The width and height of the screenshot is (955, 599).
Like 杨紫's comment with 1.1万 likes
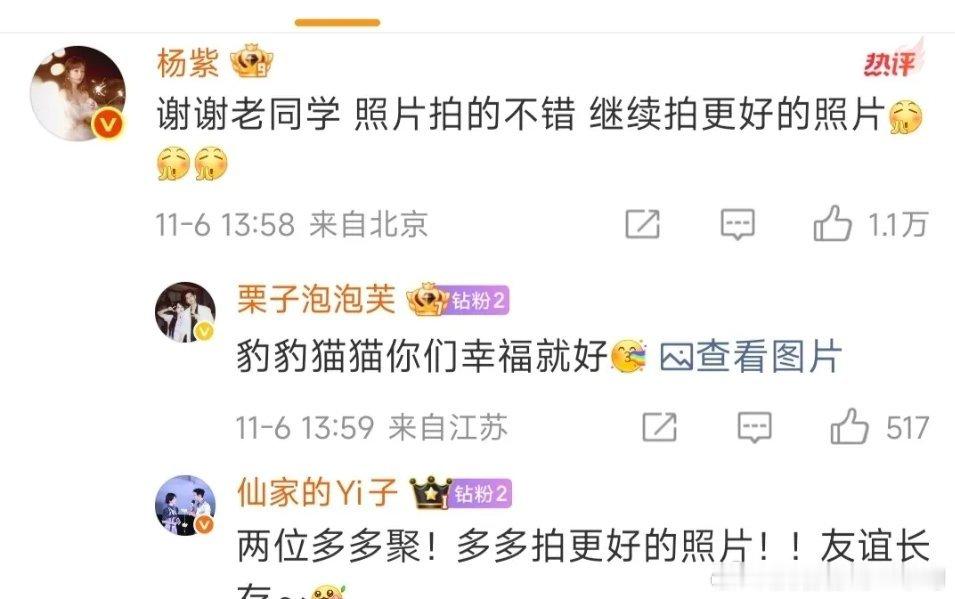(833, 224)
